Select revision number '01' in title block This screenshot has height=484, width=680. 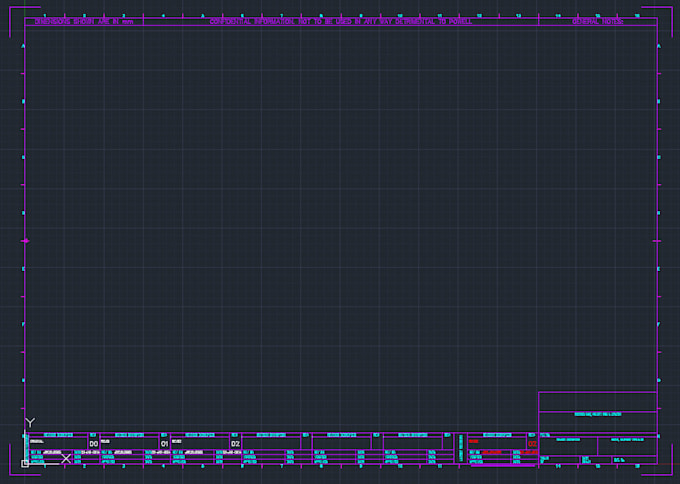point(164,444)
